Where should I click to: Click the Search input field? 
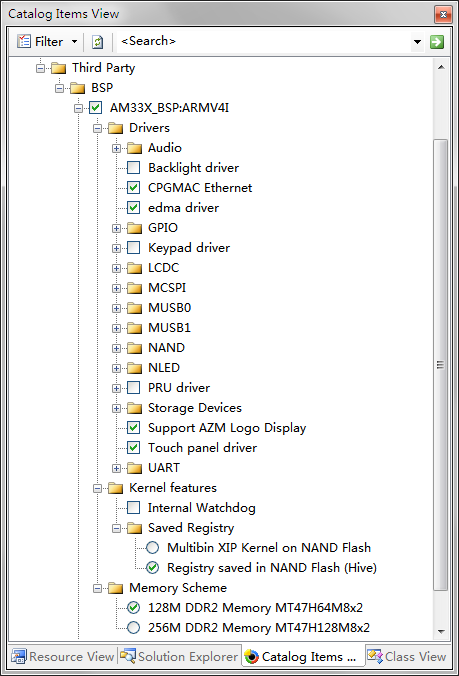pos(265,42)
